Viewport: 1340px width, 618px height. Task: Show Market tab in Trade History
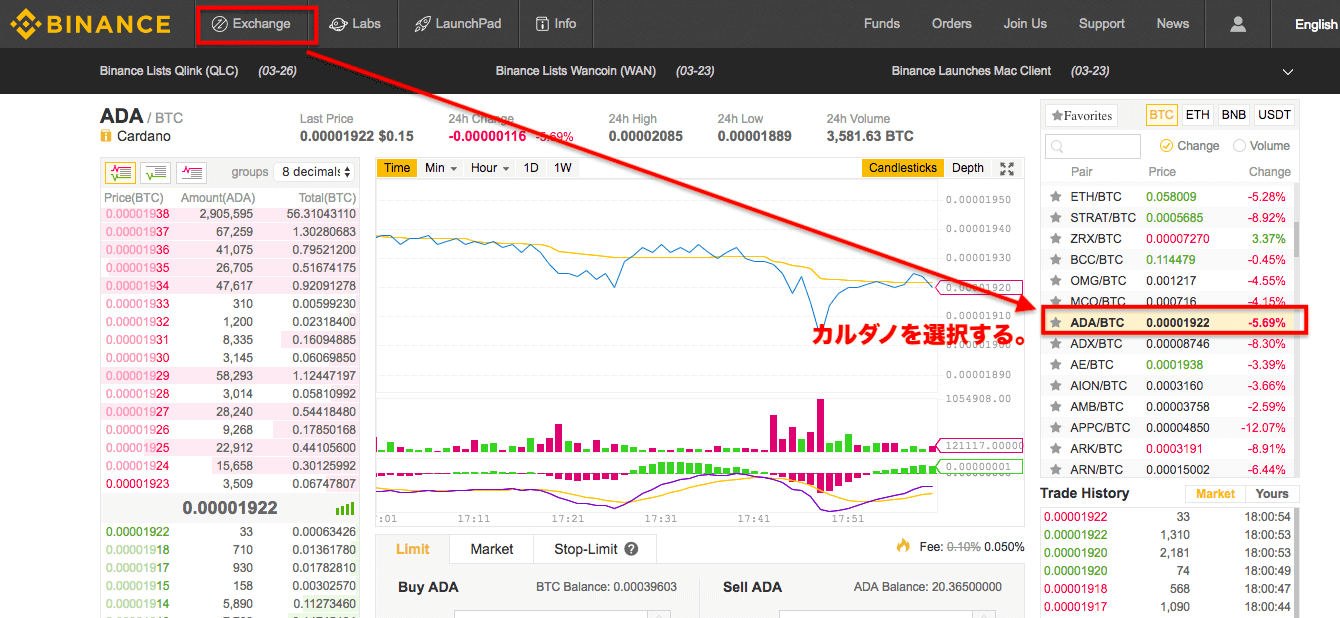[1215, 494]
